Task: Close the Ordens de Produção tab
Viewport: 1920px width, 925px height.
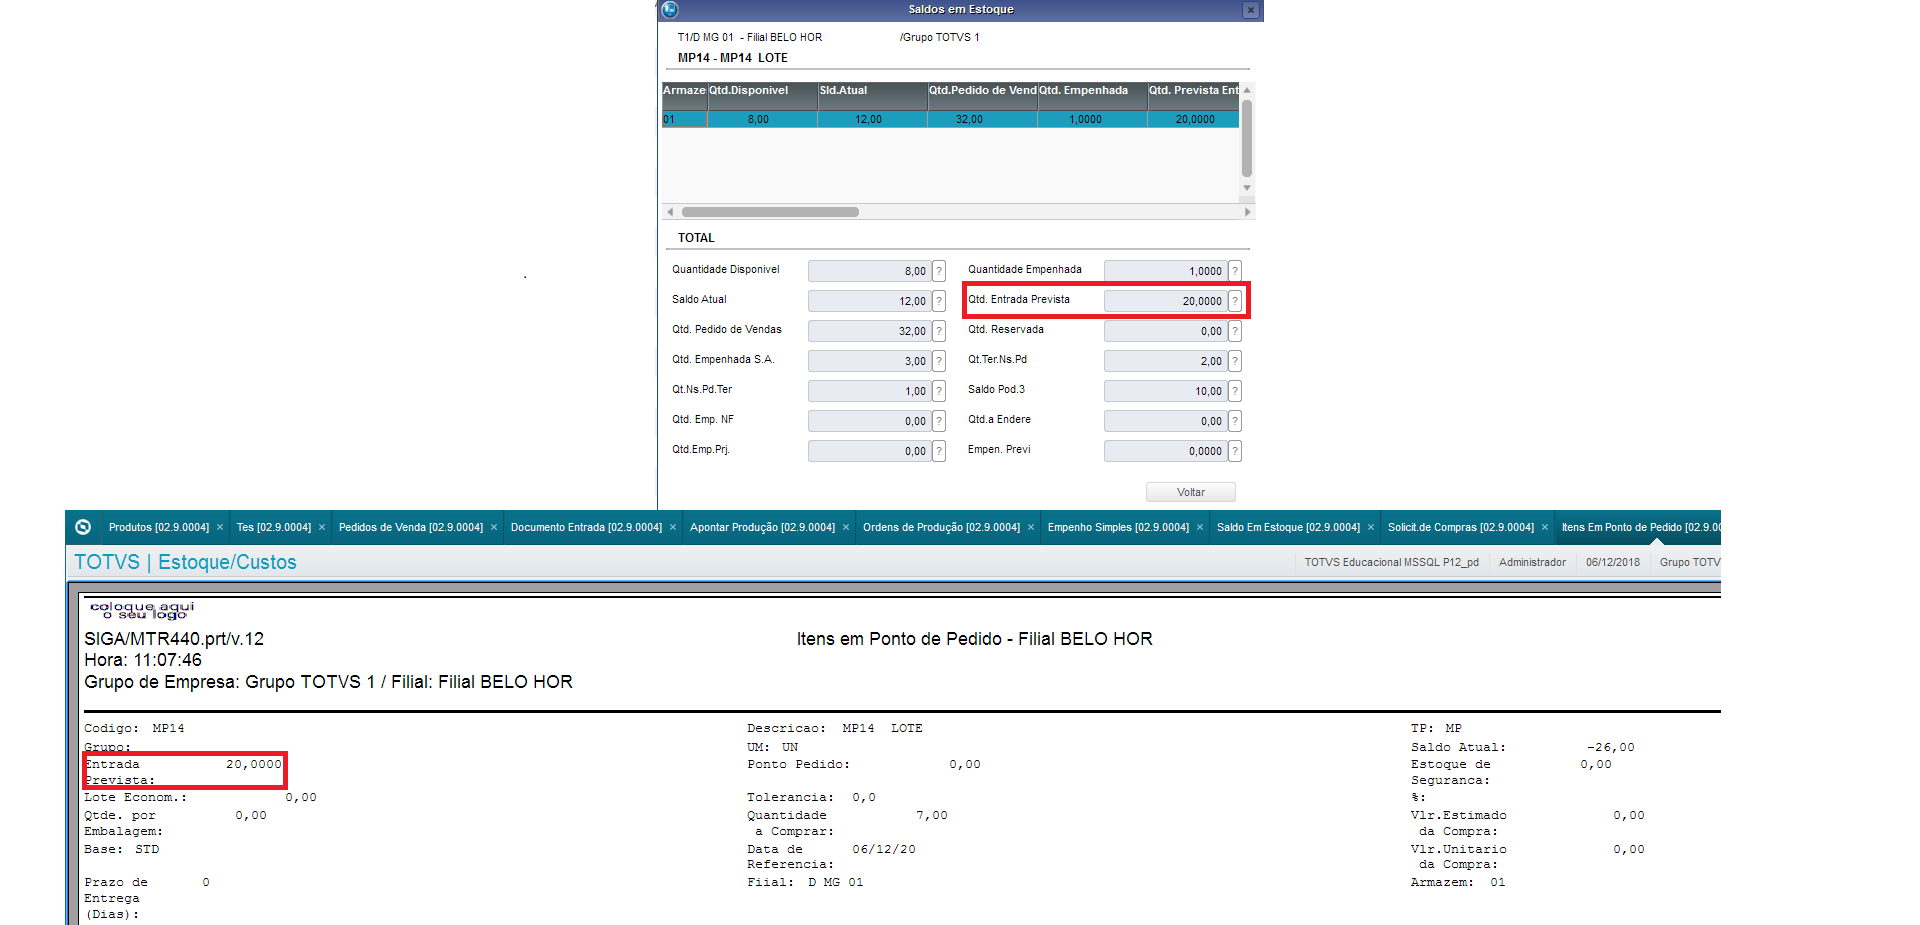Action: (1031, 527)
